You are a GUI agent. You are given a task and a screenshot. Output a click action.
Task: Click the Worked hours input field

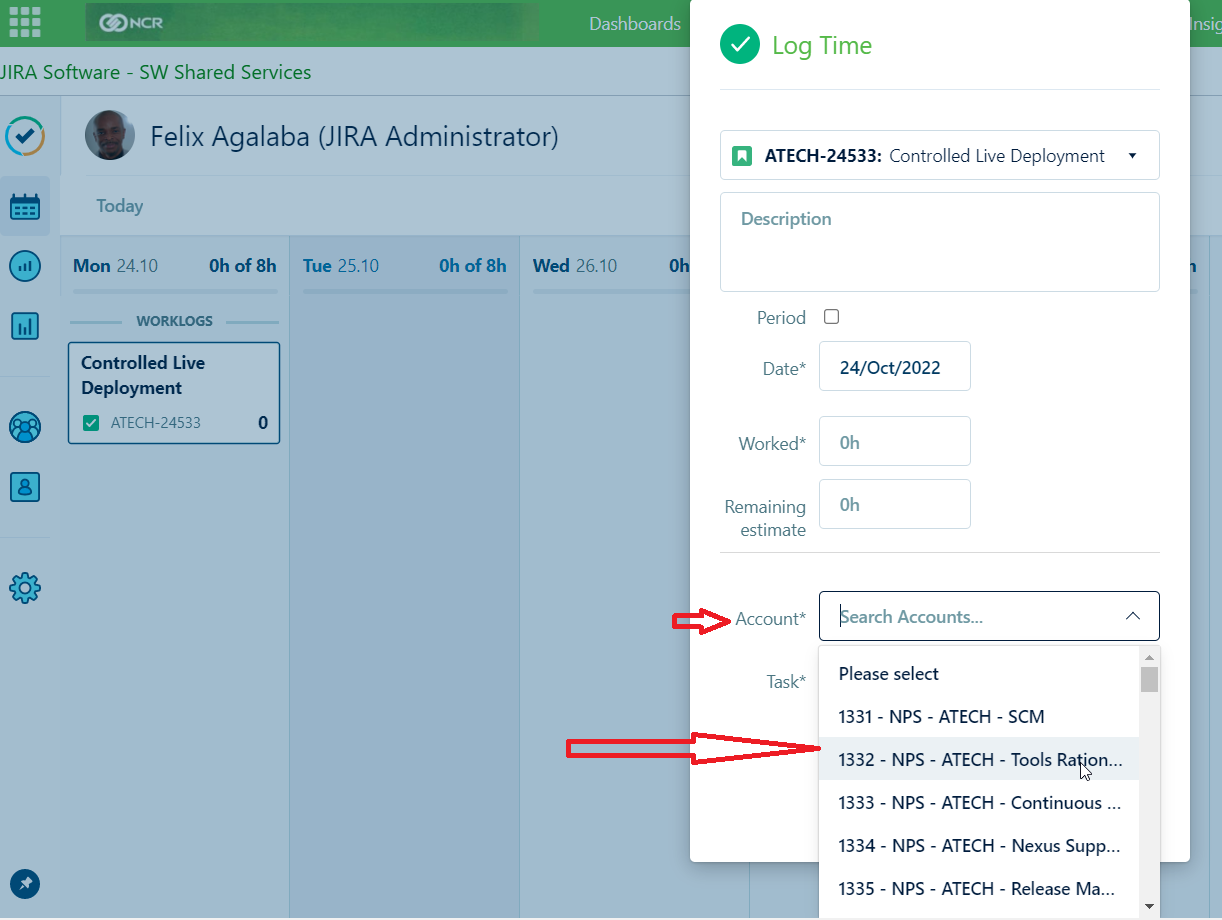pyautogui.click(x=894, y=442)
